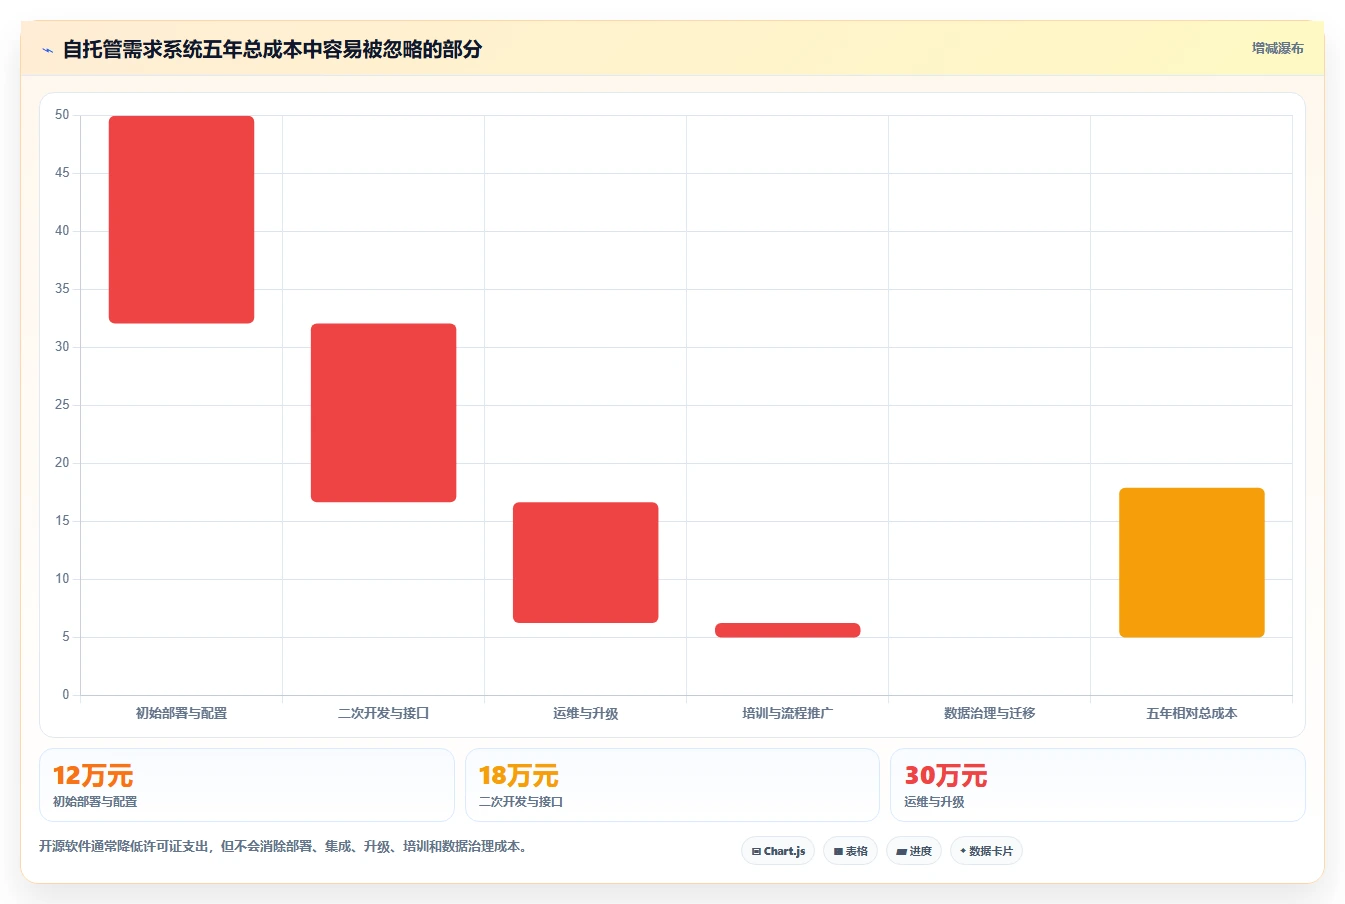1345x904 pixels.
Task: Click the red 二次开发与接口 waterfall bar
Action: click(383, 412)
